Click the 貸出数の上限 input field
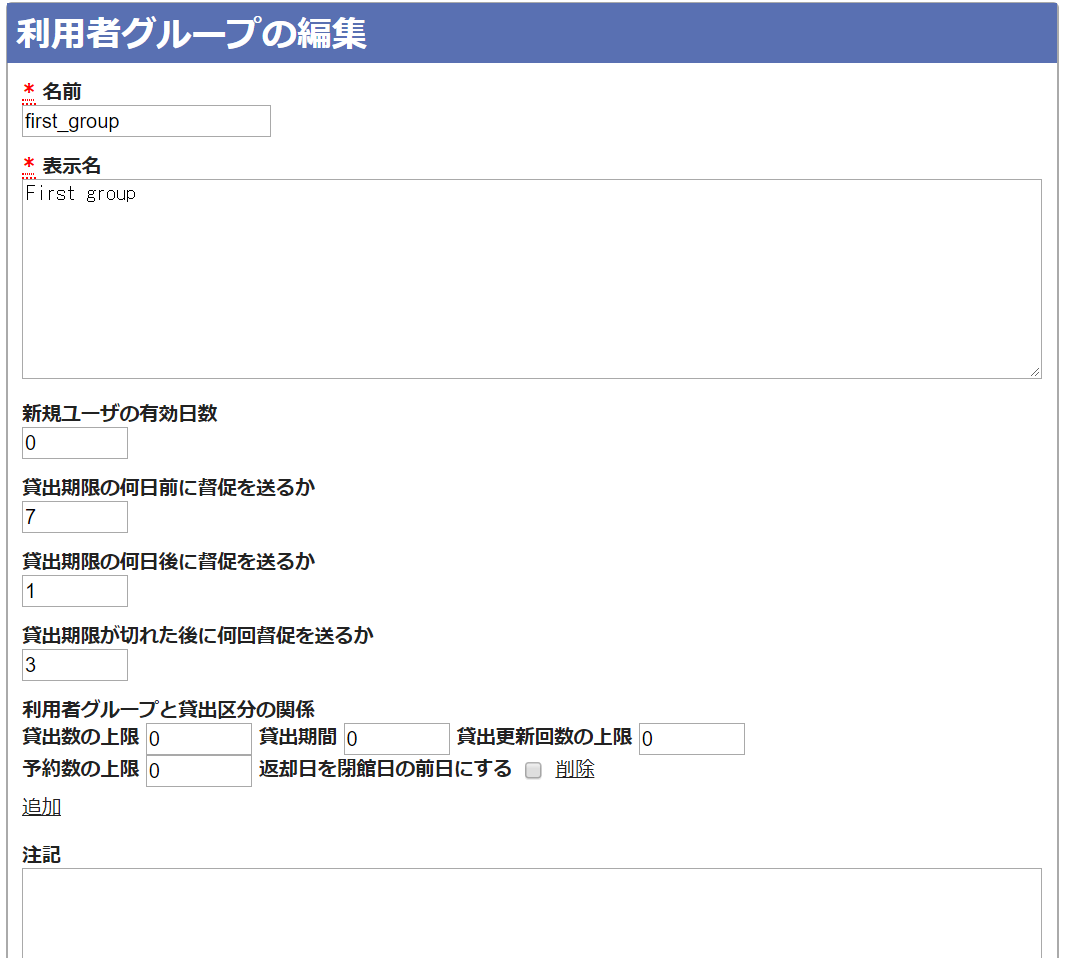 [199, 738]
